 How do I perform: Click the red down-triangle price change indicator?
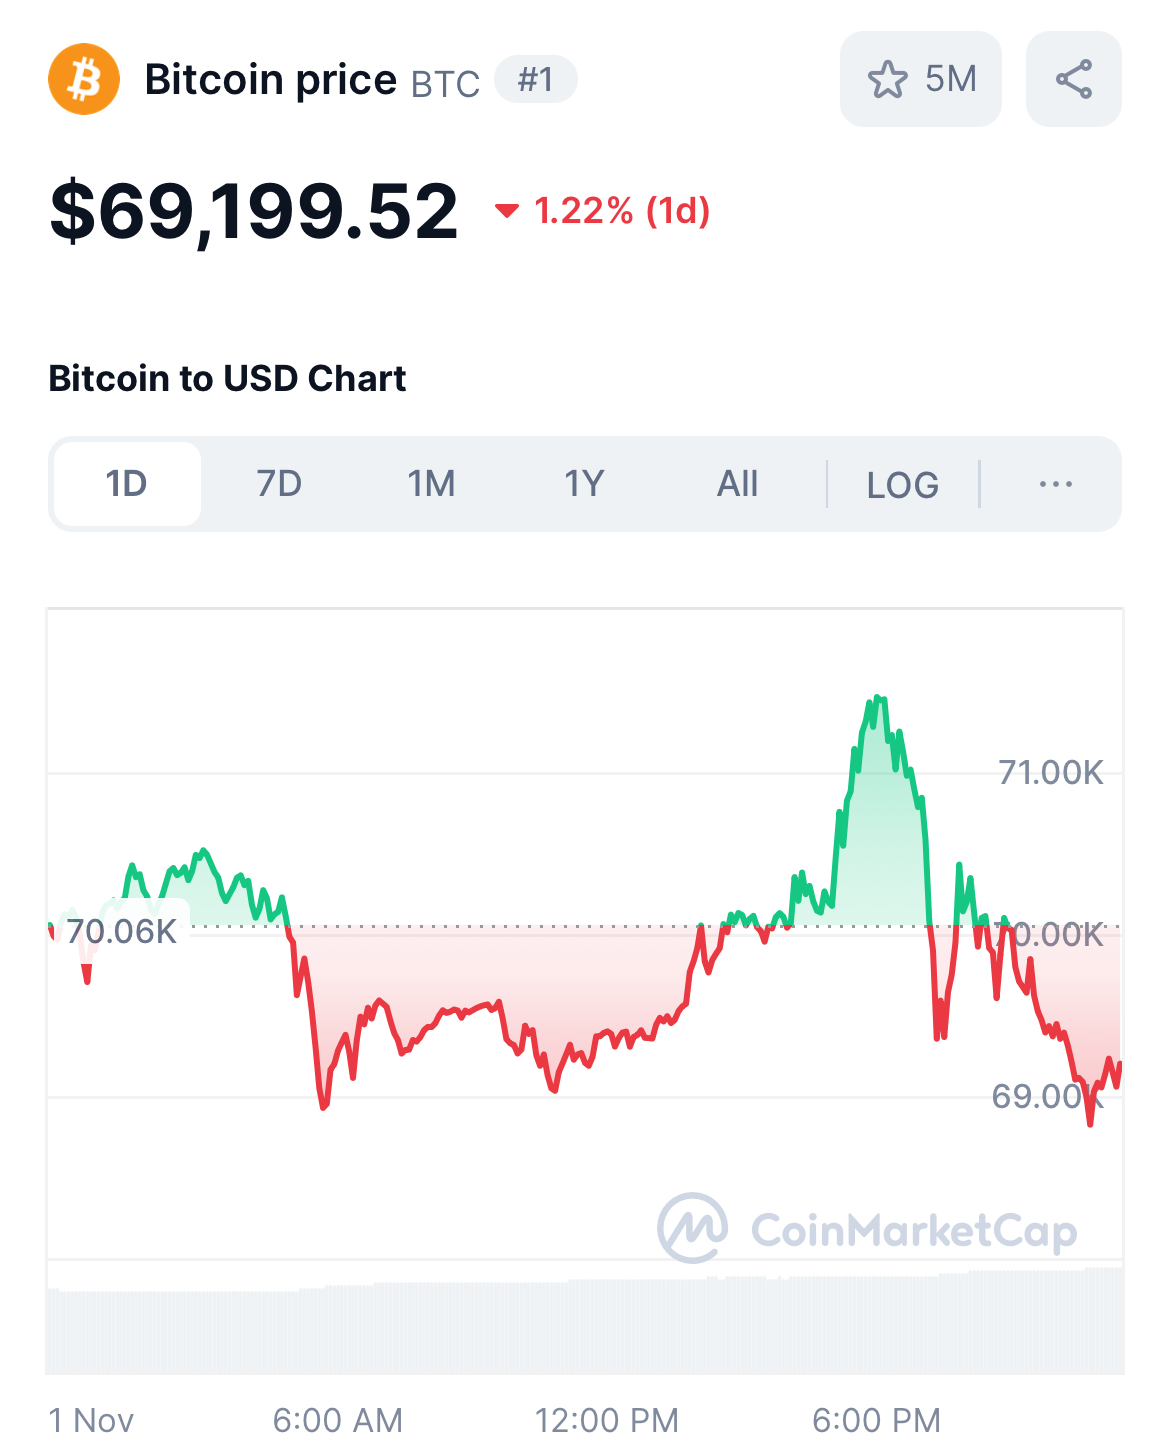tap(507, 210)
